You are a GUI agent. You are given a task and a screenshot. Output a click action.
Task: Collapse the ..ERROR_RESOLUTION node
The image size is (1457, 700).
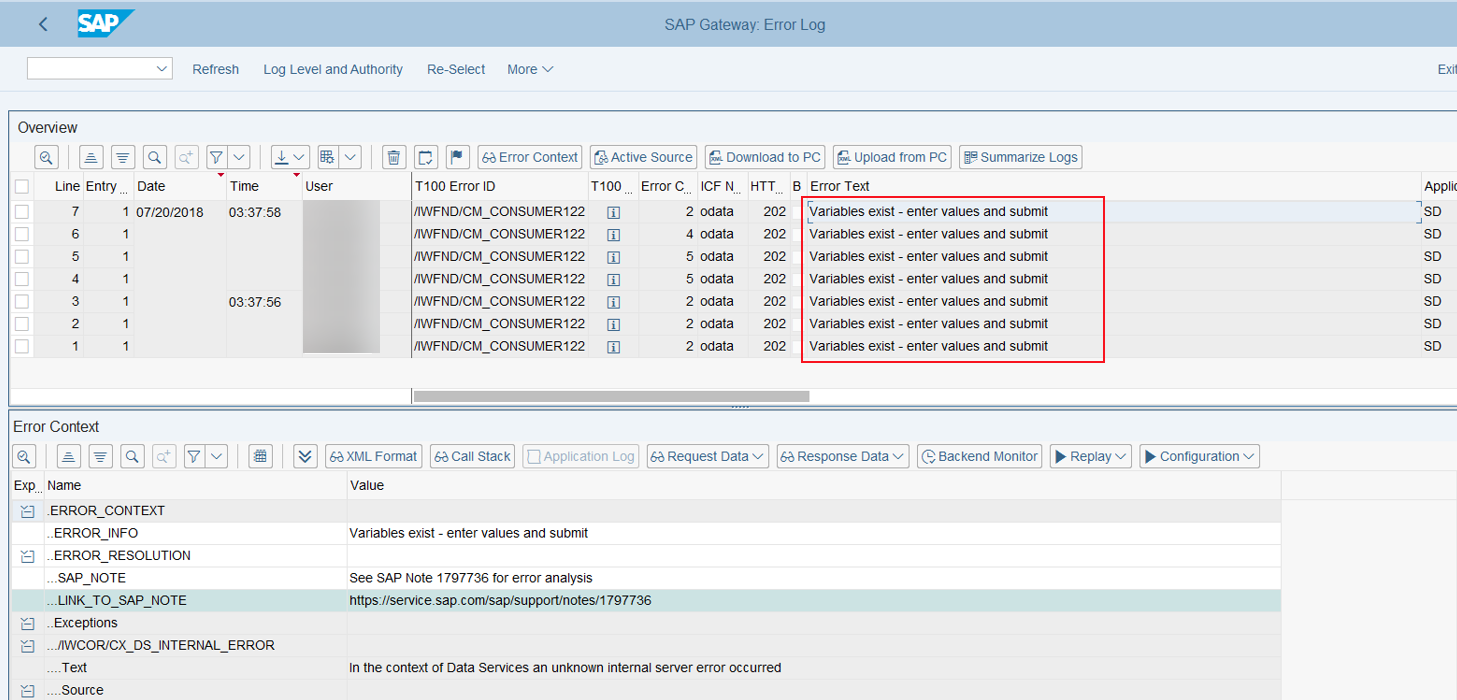pos(27,556)
